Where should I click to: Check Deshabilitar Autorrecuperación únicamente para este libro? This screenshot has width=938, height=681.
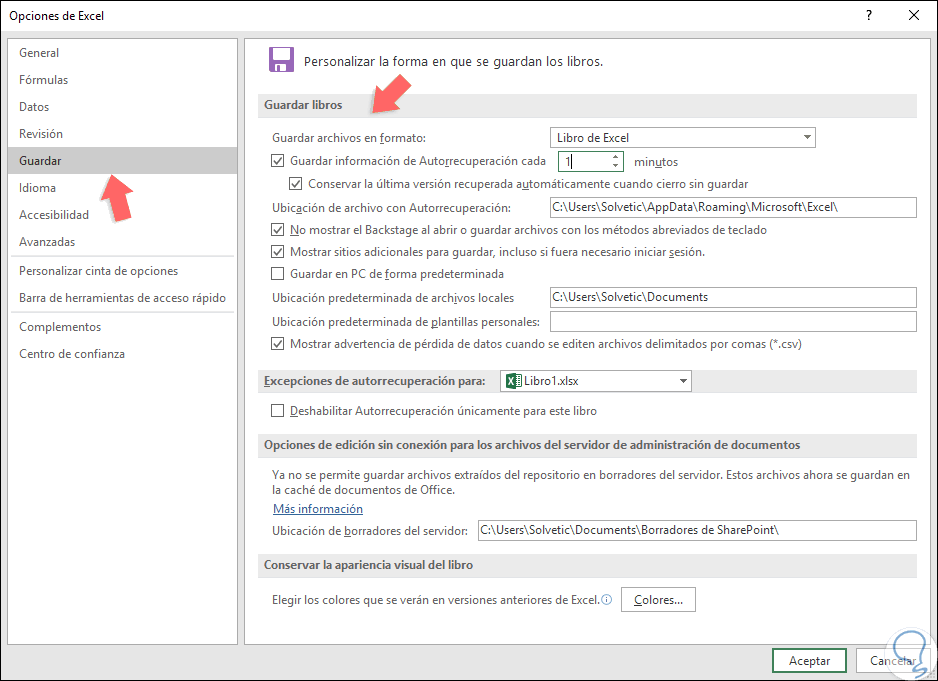pos(278,411)
